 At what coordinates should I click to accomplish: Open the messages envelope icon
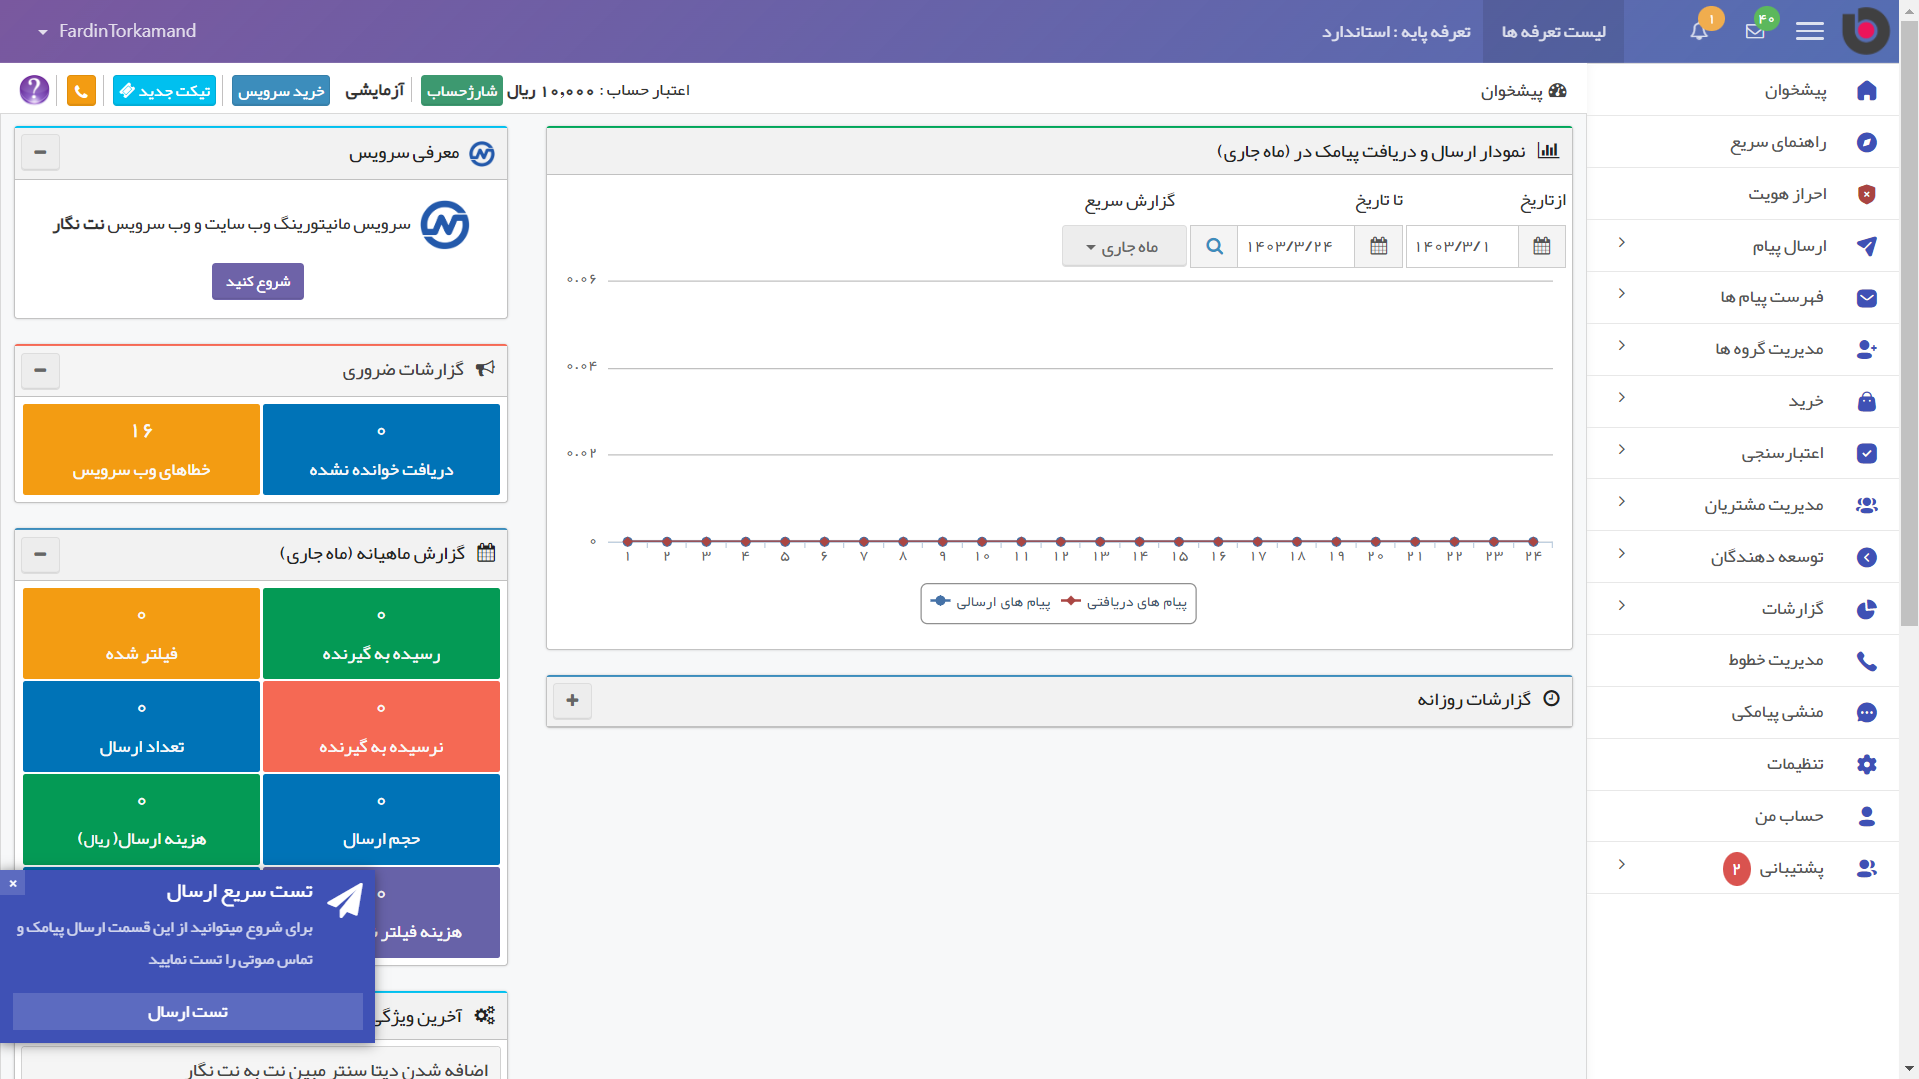click(1755, 31)
